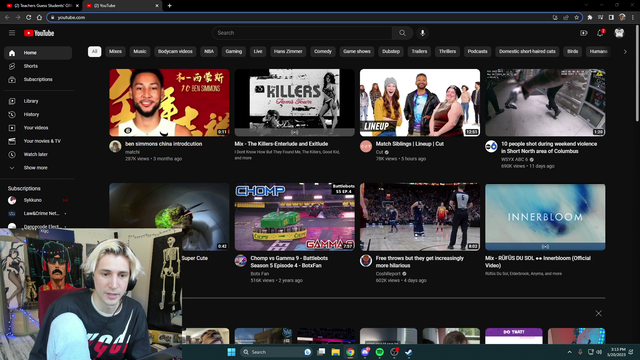Open Chomp vs Gamma 9 thumbnail
640x360 pixels.
pyautogui.click(x=295, y=217)
